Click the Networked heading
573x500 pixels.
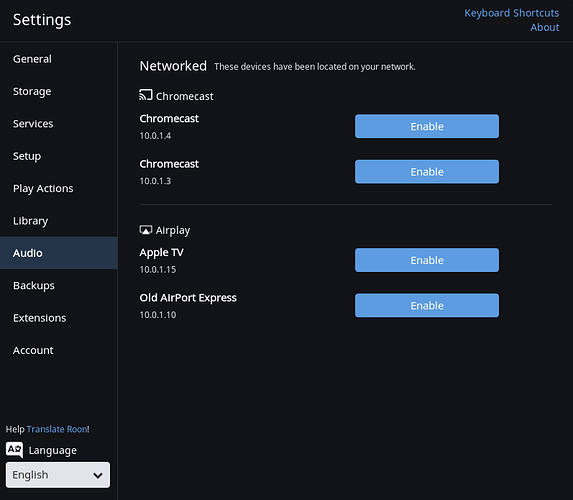173,66
